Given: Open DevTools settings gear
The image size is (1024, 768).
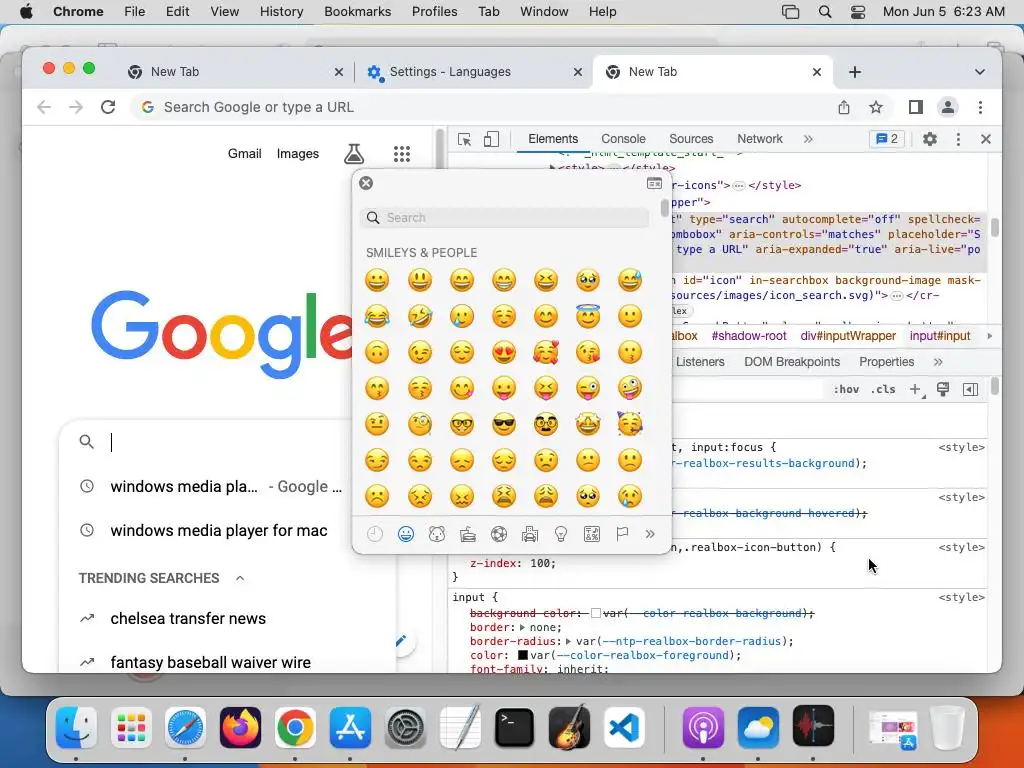Looking at the screenshot, I should [x=929, y=139].
